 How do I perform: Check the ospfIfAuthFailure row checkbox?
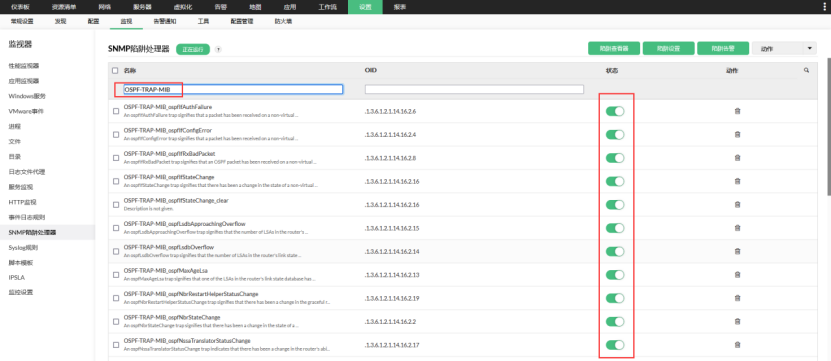click(116, 111)
